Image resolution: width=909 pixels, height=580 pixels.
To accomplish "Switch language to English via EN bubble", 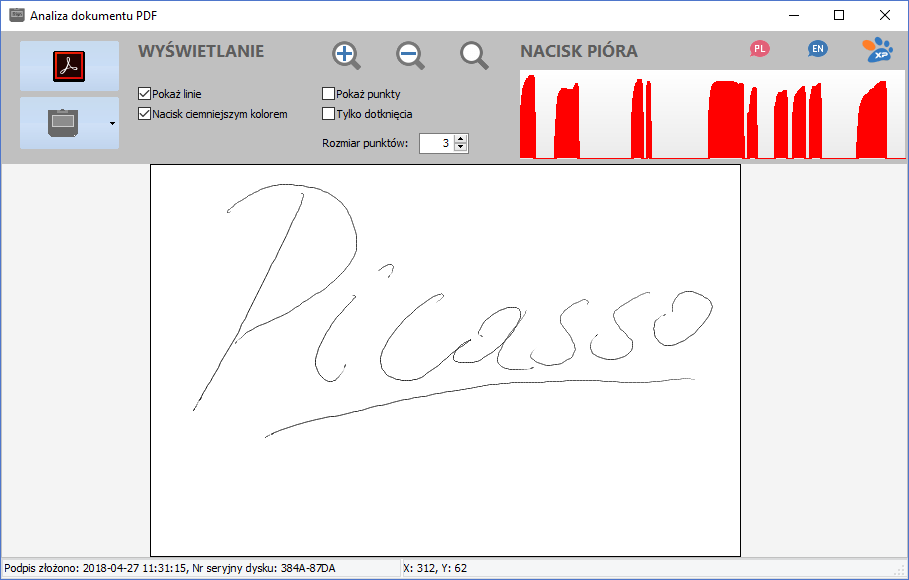I will point(817,49).
